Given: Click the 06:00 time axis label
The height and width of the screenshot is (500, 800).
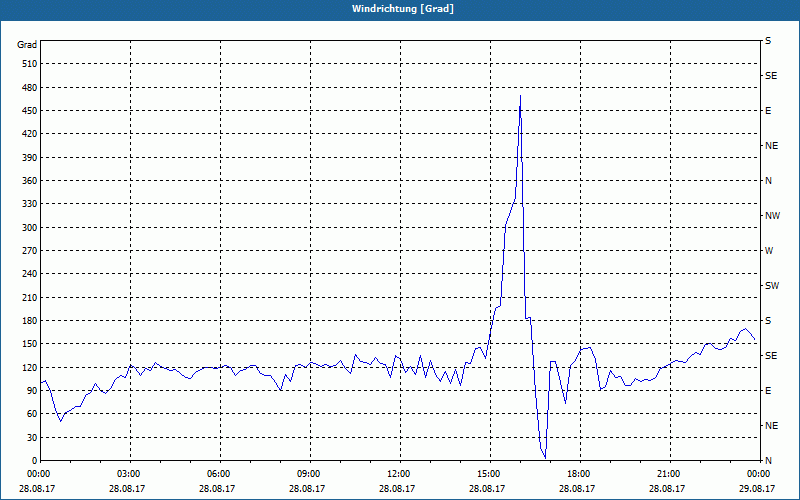Looking at the screenshot, I should pos(220,474).
